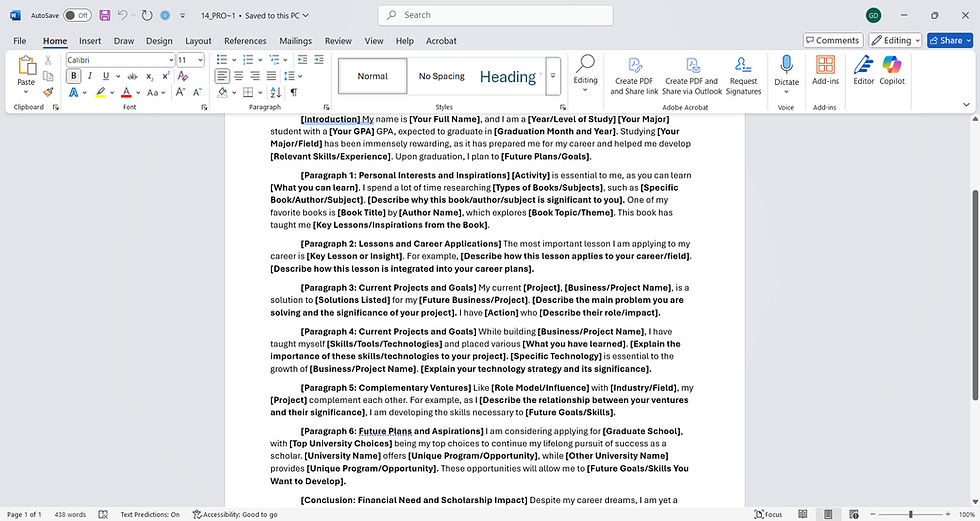Screen dimensions: 980x521
Task: Toggle bold formatting
Action: 74,76
